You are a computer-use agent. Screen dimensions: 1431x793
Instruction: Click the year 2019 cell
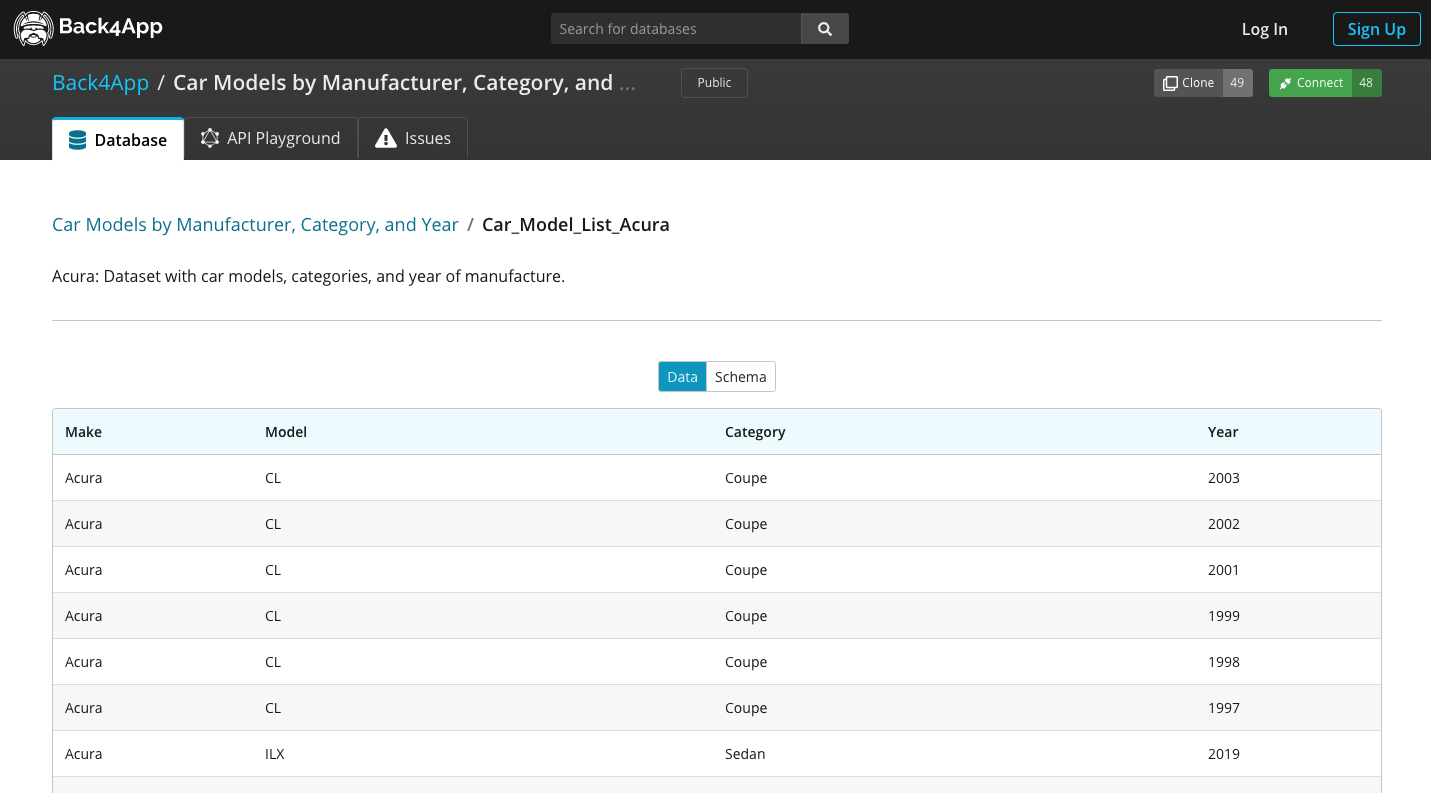pos(1224,754)
